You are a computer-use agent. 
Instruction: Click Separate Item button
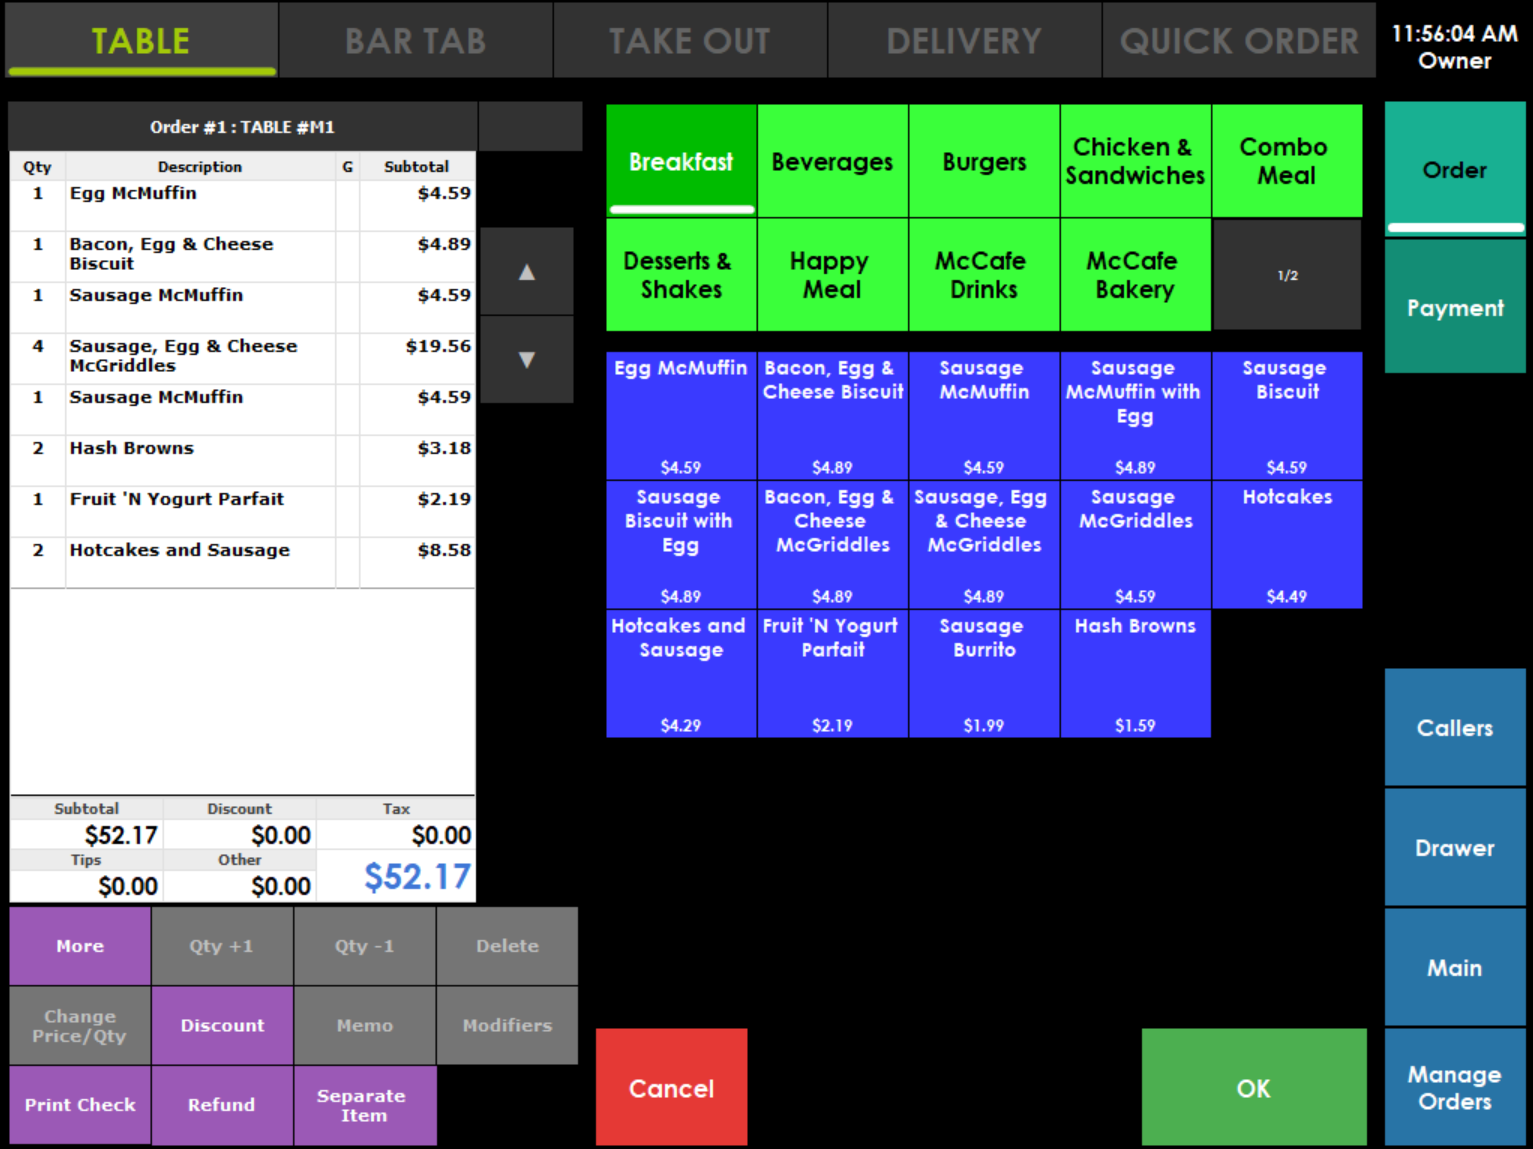click(364, 1105)
